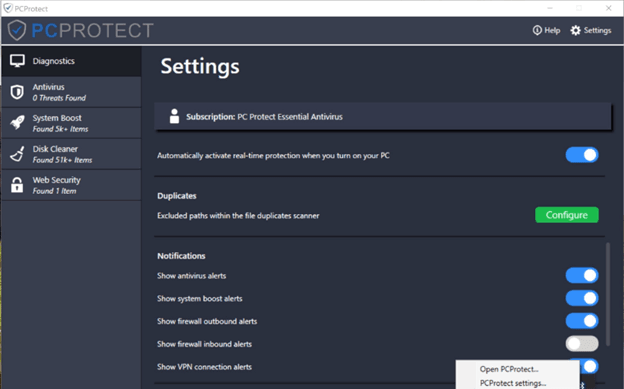Screen dimensions: 624x389
Task: Click the Web Security padlock icon
Action: click(17, 185)
